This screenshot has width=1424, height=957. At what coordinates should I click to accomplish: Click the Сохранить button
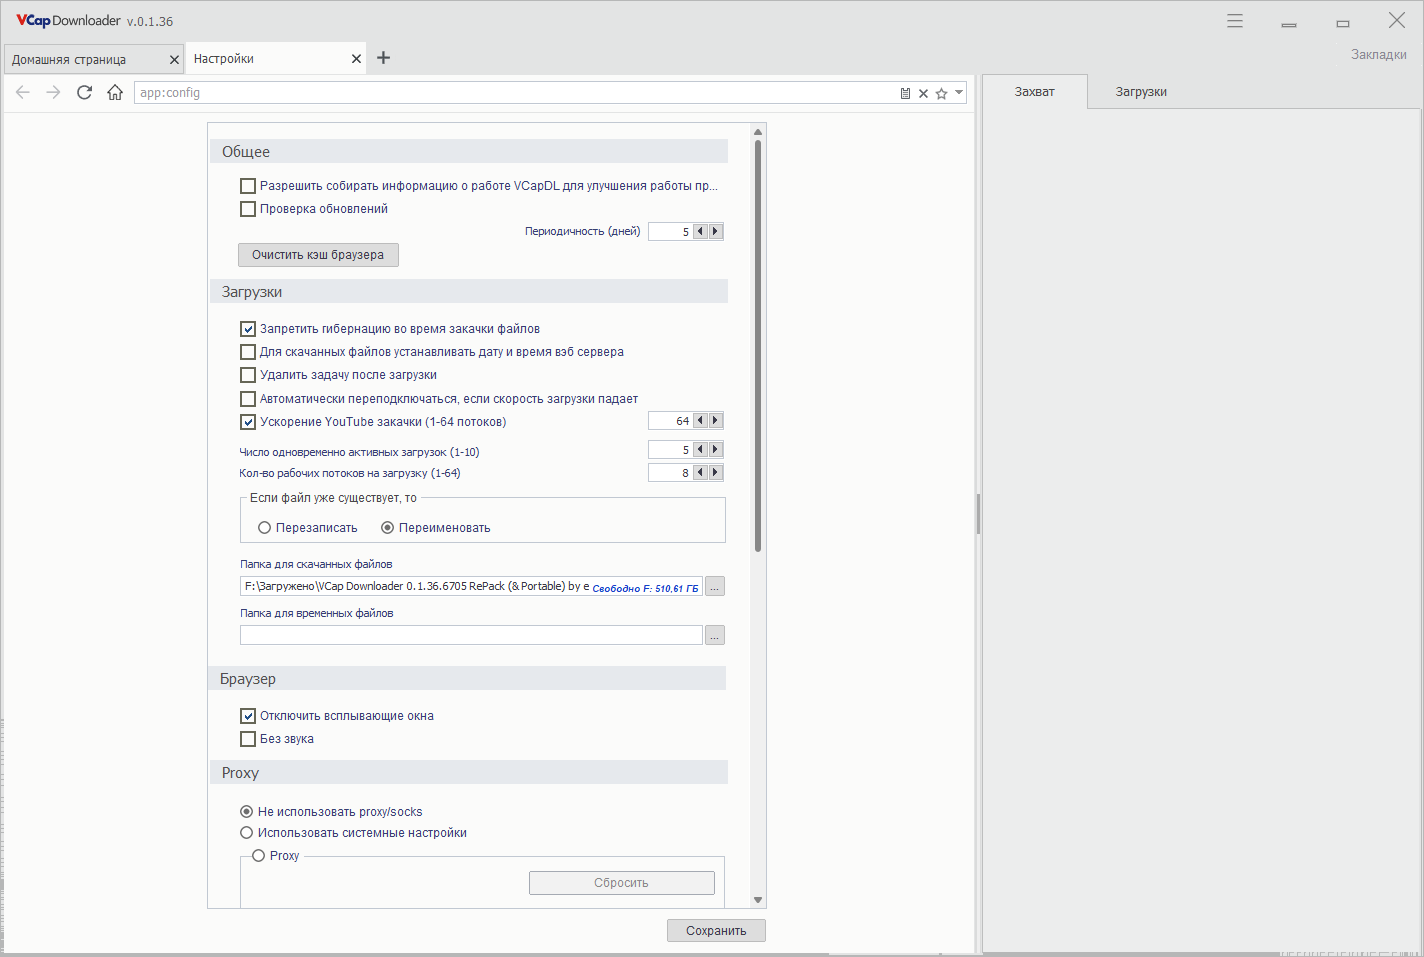click(716, 931)
